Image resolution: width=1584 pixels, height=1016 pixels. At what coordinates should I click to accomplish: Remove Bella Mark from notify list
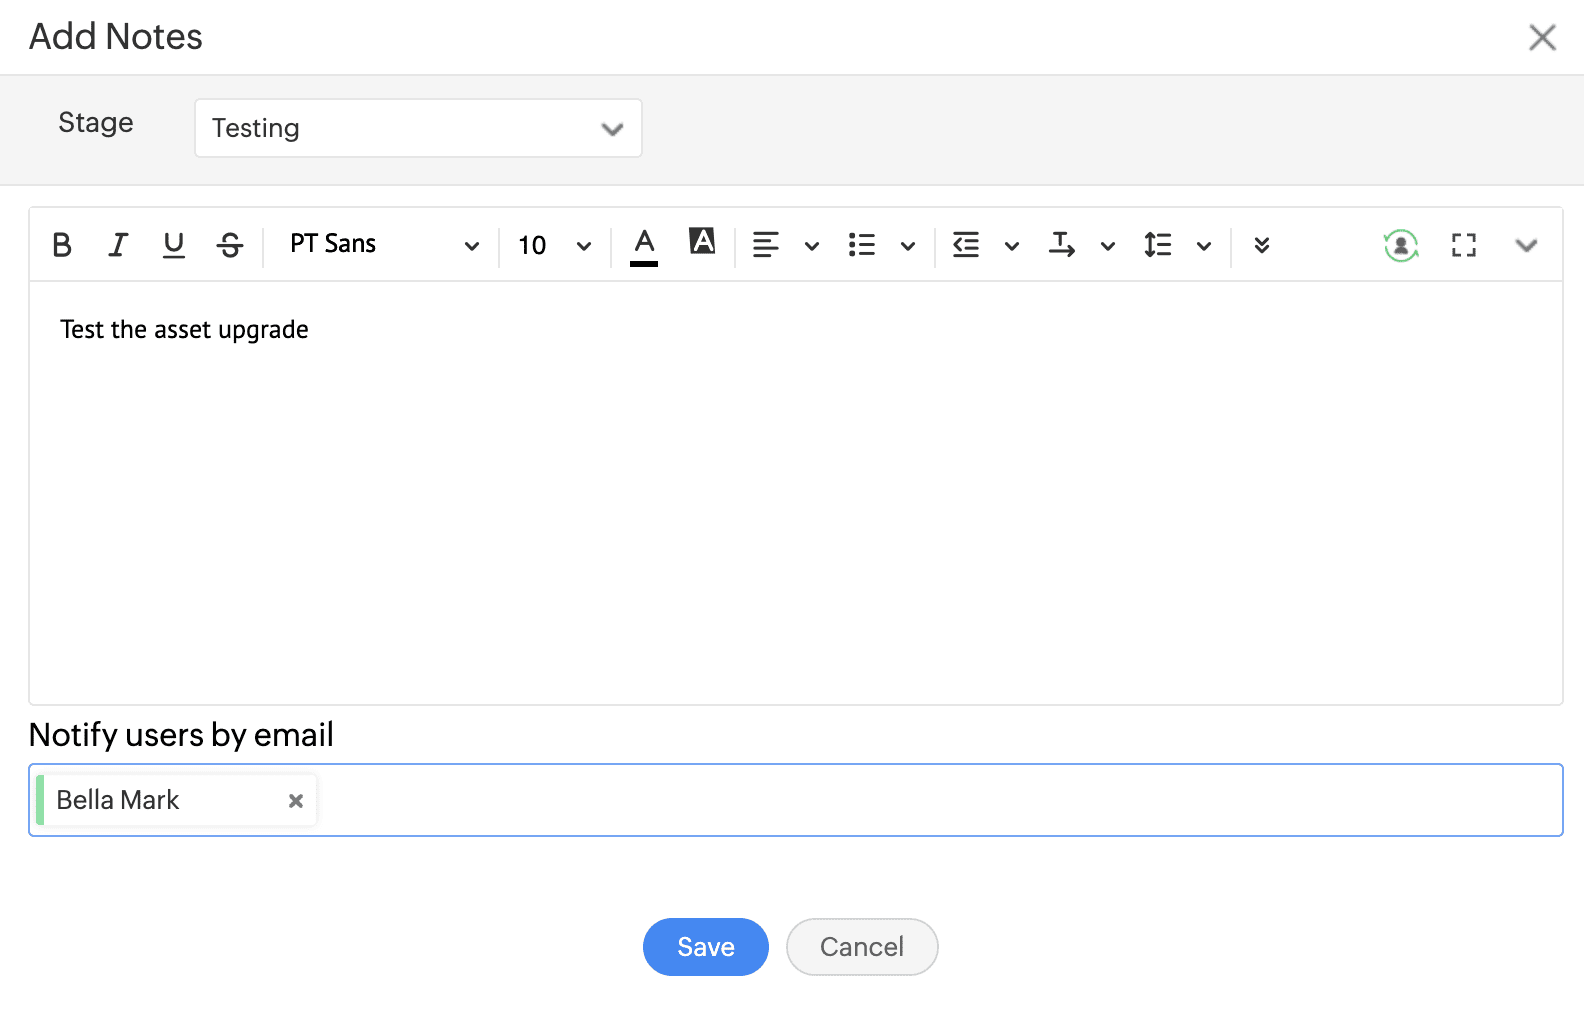(296, 801)
